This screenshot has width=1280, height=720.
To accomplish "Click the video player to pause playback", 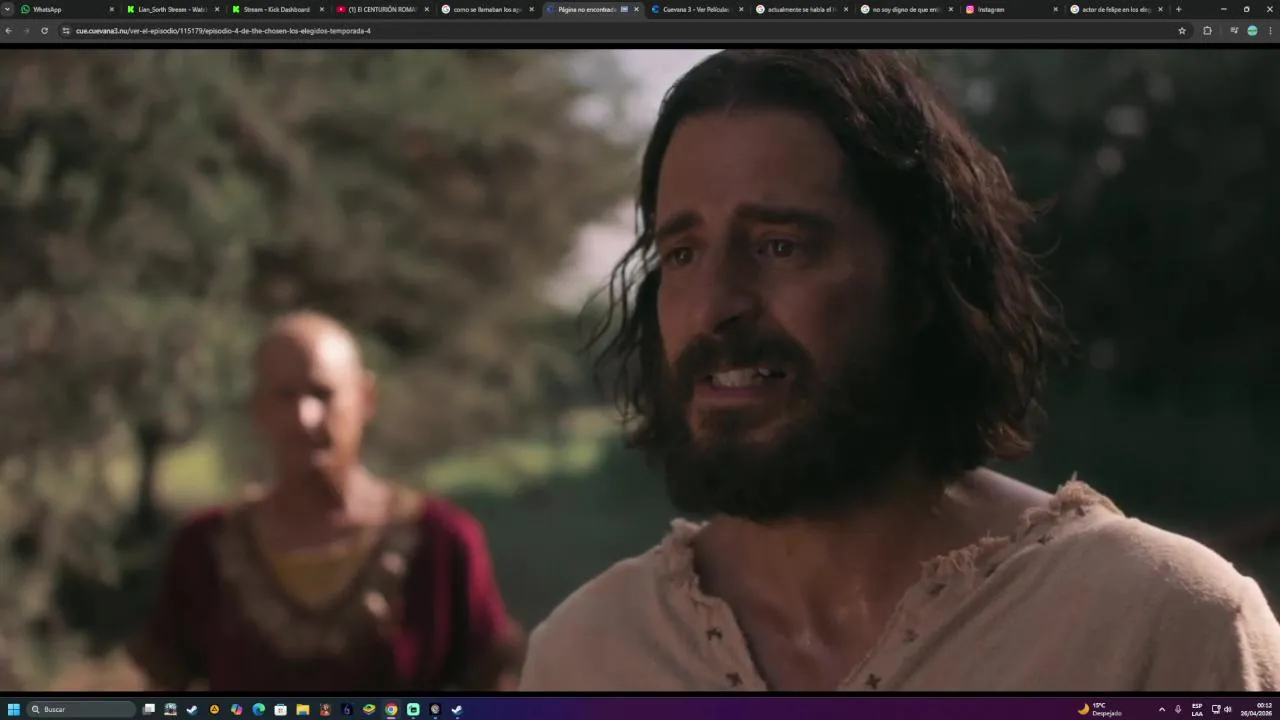I will click(x=640, y=370).
